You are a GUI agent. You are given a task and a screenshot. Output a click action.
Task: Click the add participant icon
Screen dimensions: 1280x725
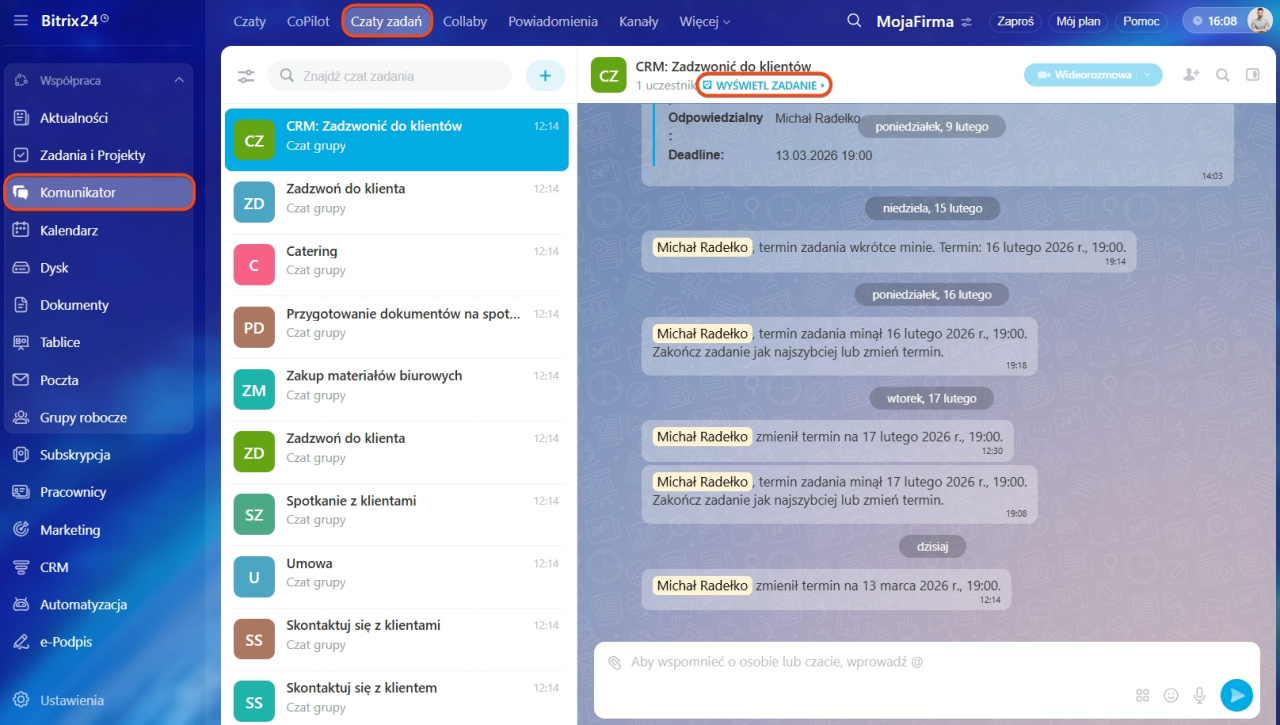1190,75
